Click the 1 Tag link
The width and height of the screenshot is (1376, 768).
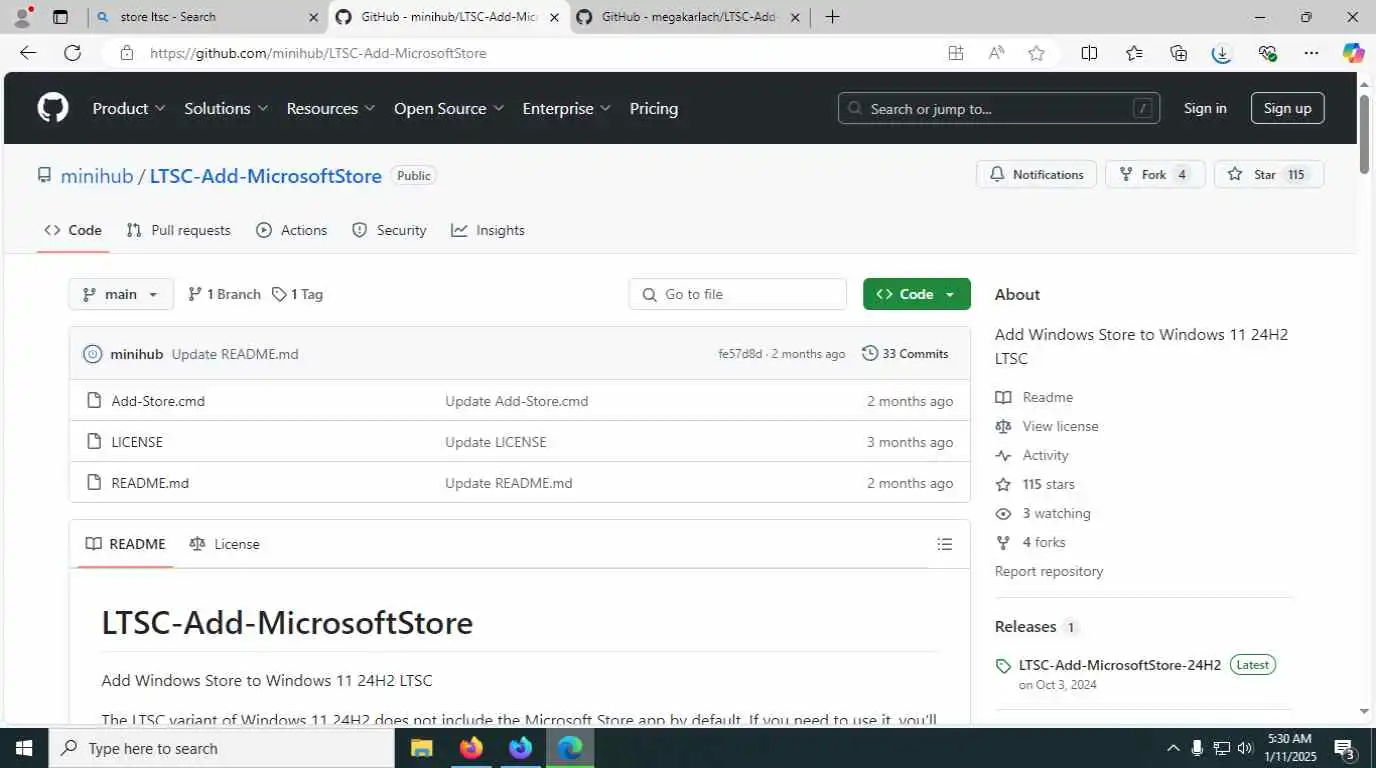click(297, 294)
